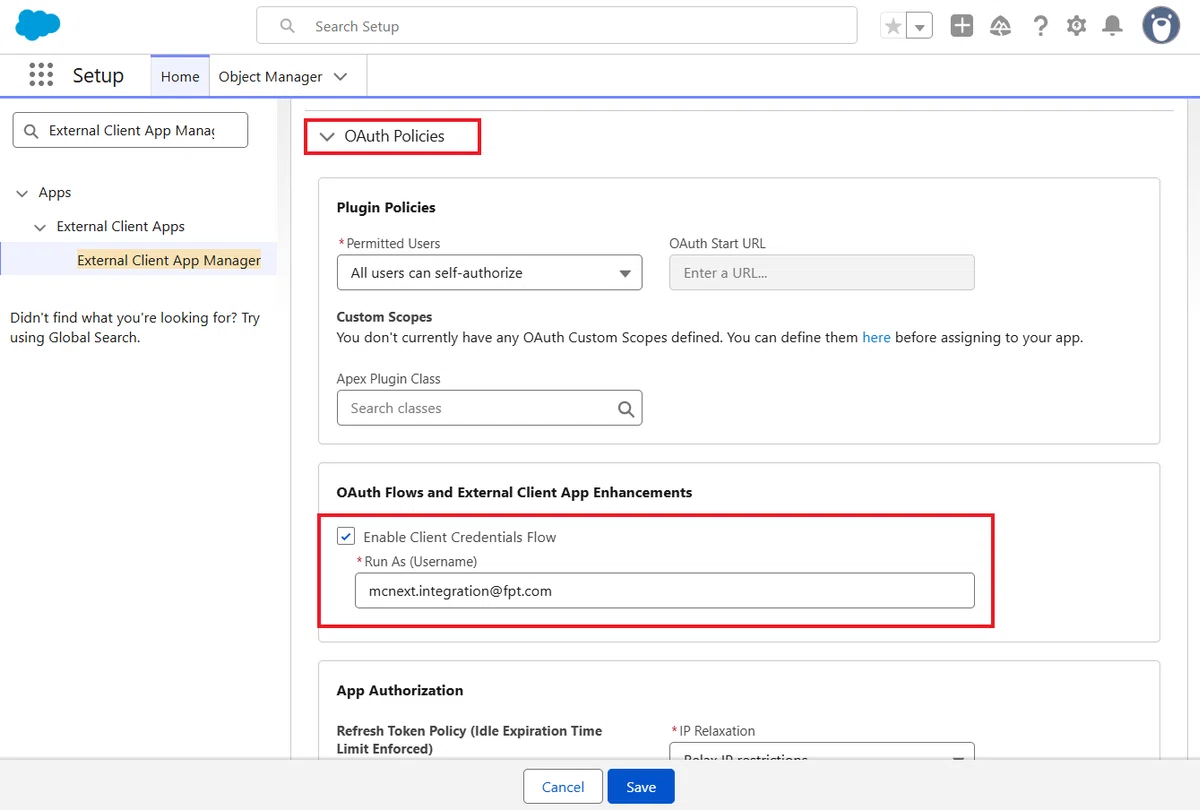Image resolution: width=1200 pixels, height=810 pixels.
Task: Open the notifications bell icon
Action: tap(1112, 26)
